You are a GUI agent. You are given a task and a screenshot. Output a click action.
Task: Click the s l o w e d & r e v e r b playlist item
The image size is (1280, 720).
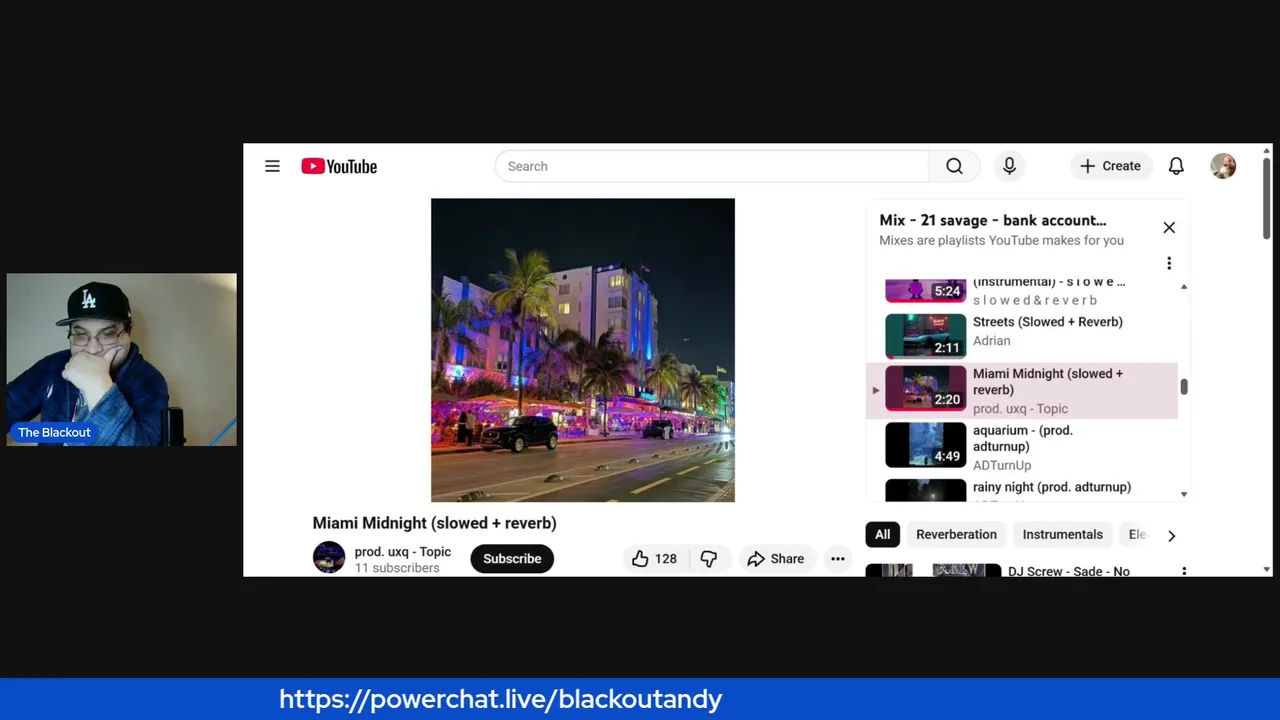[x=1022, y=292]
